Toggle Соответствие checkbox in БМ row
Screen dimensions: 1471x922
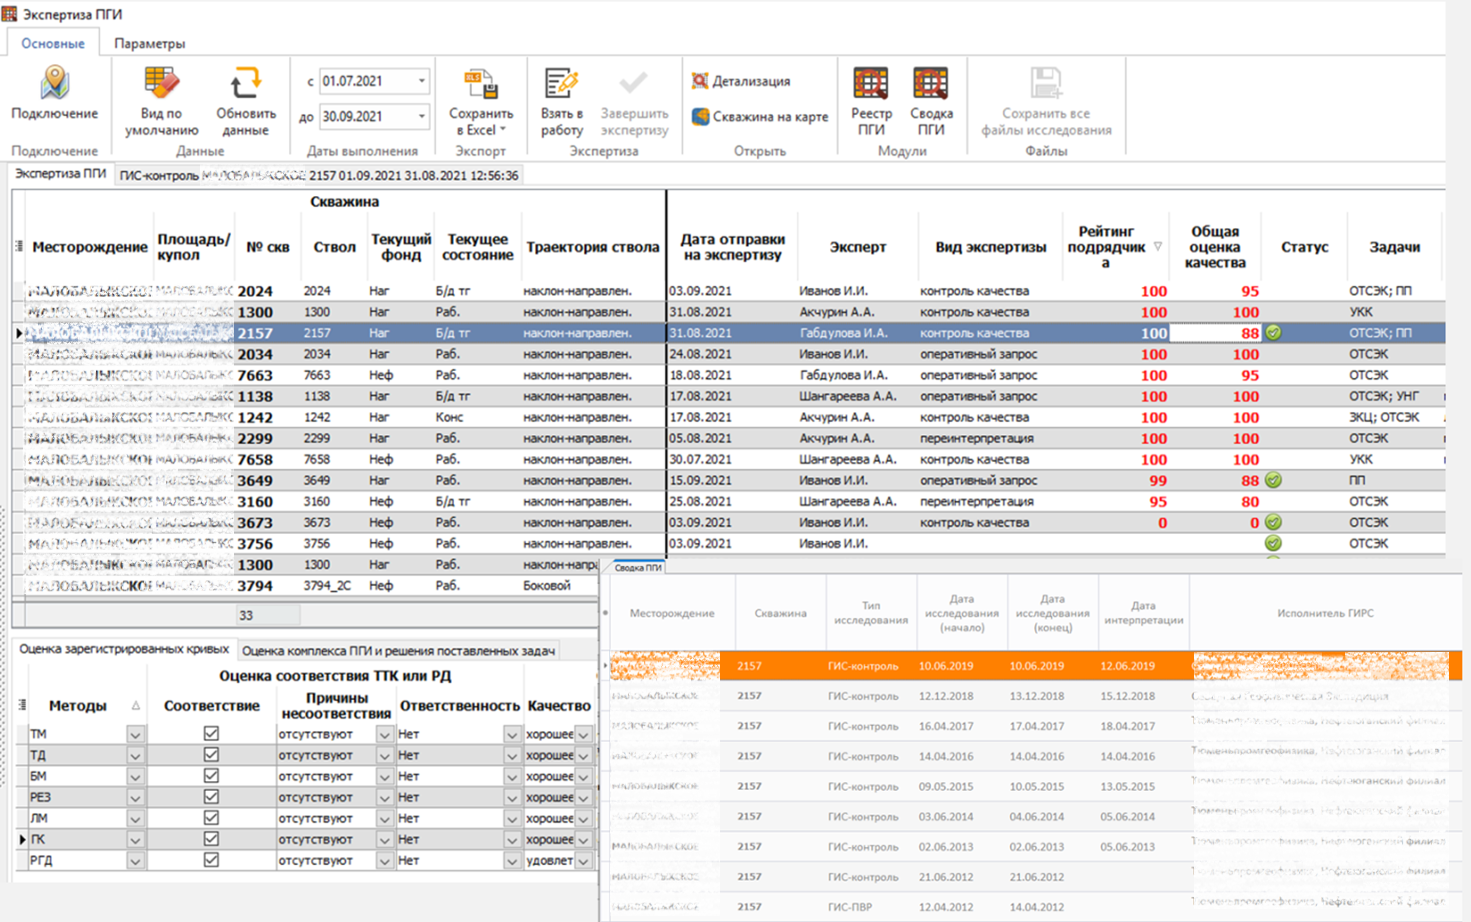tap(211, 775)
